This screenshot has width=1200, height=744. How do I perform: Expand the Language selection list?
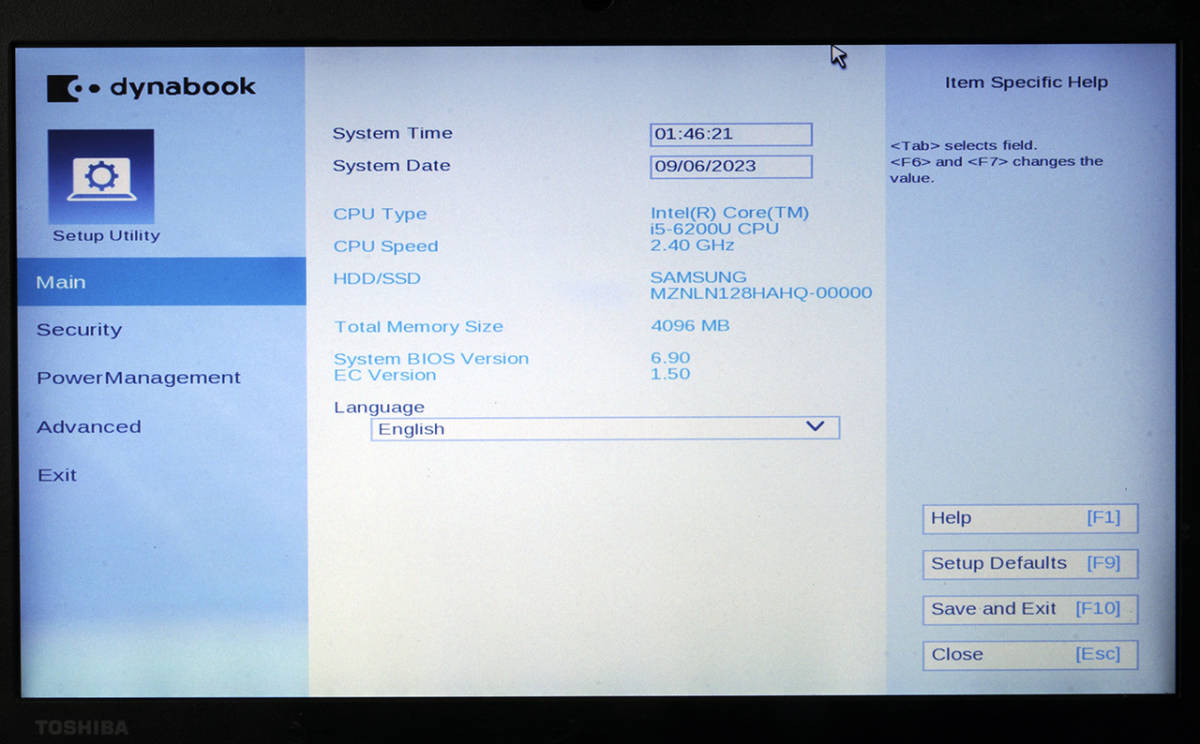[x=814, y=427]
